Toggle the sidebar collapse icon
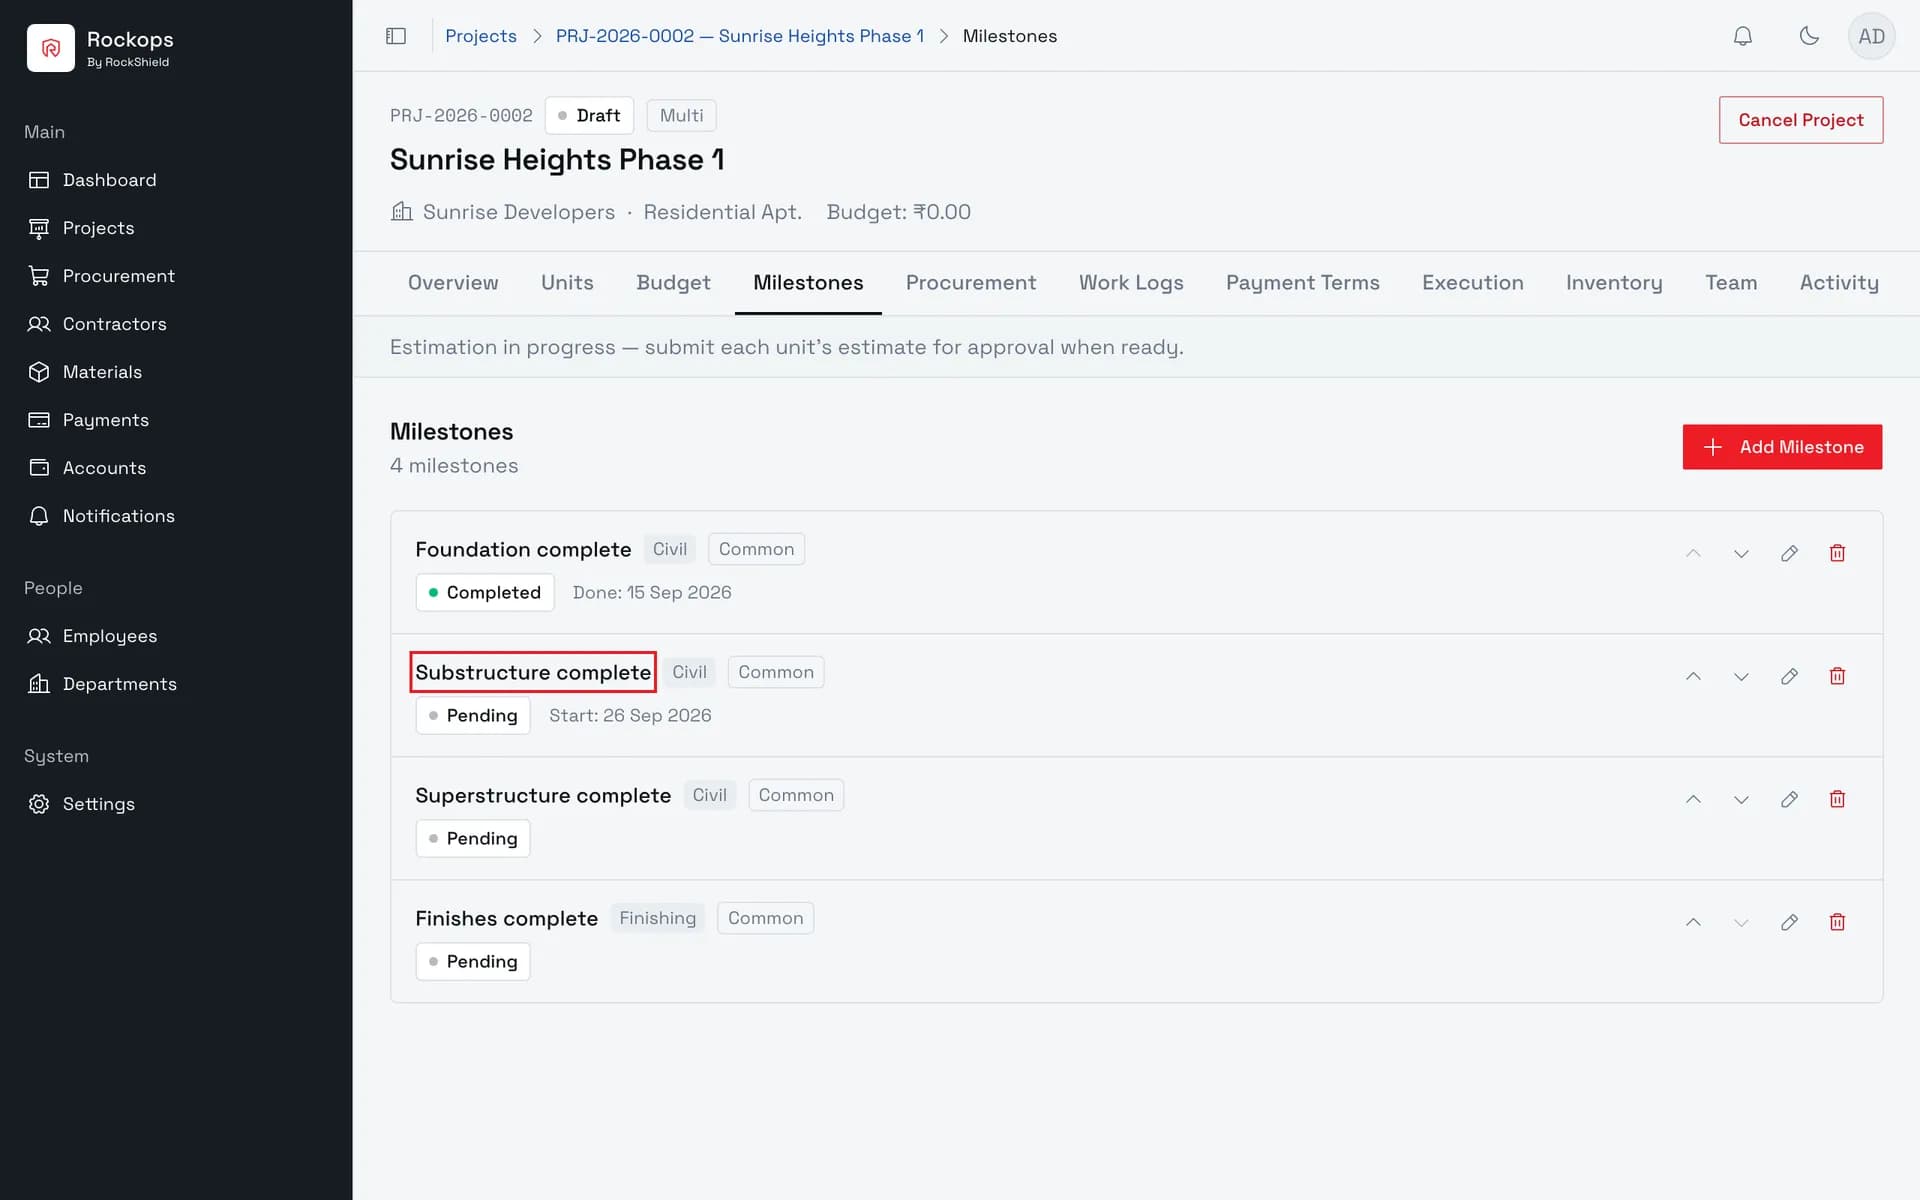The height and width of the screenshot is (1200, 1920). pyautogui.click(x=396, y=36)
